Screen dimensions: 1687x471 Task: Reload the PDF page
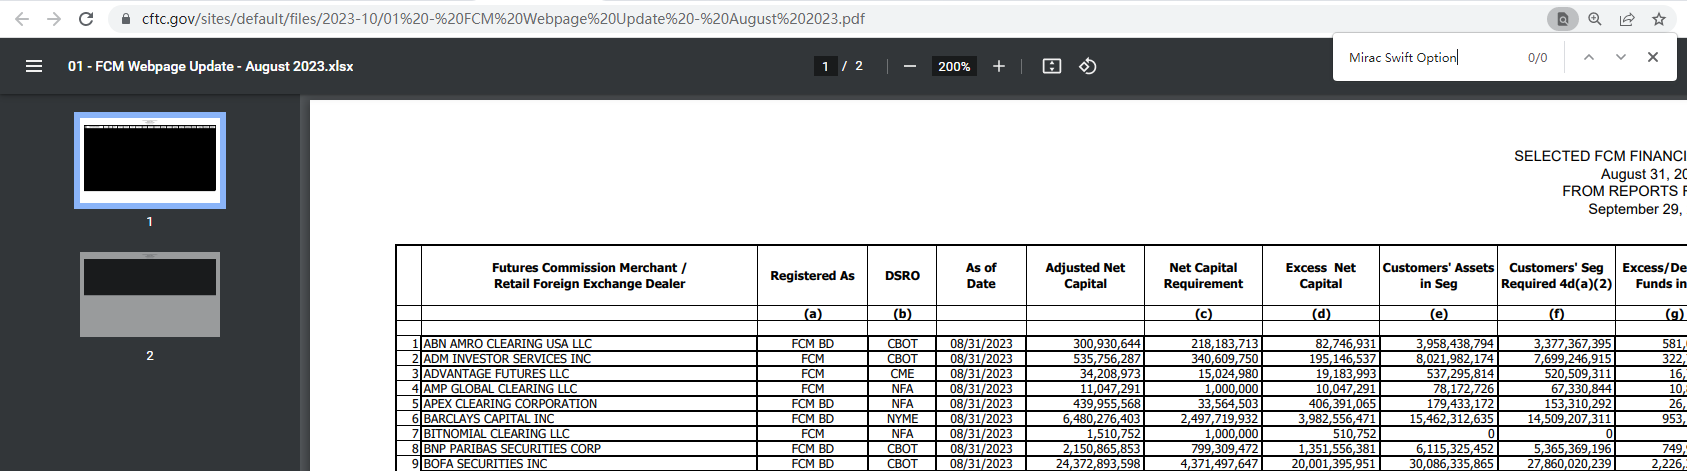point(86,19)
